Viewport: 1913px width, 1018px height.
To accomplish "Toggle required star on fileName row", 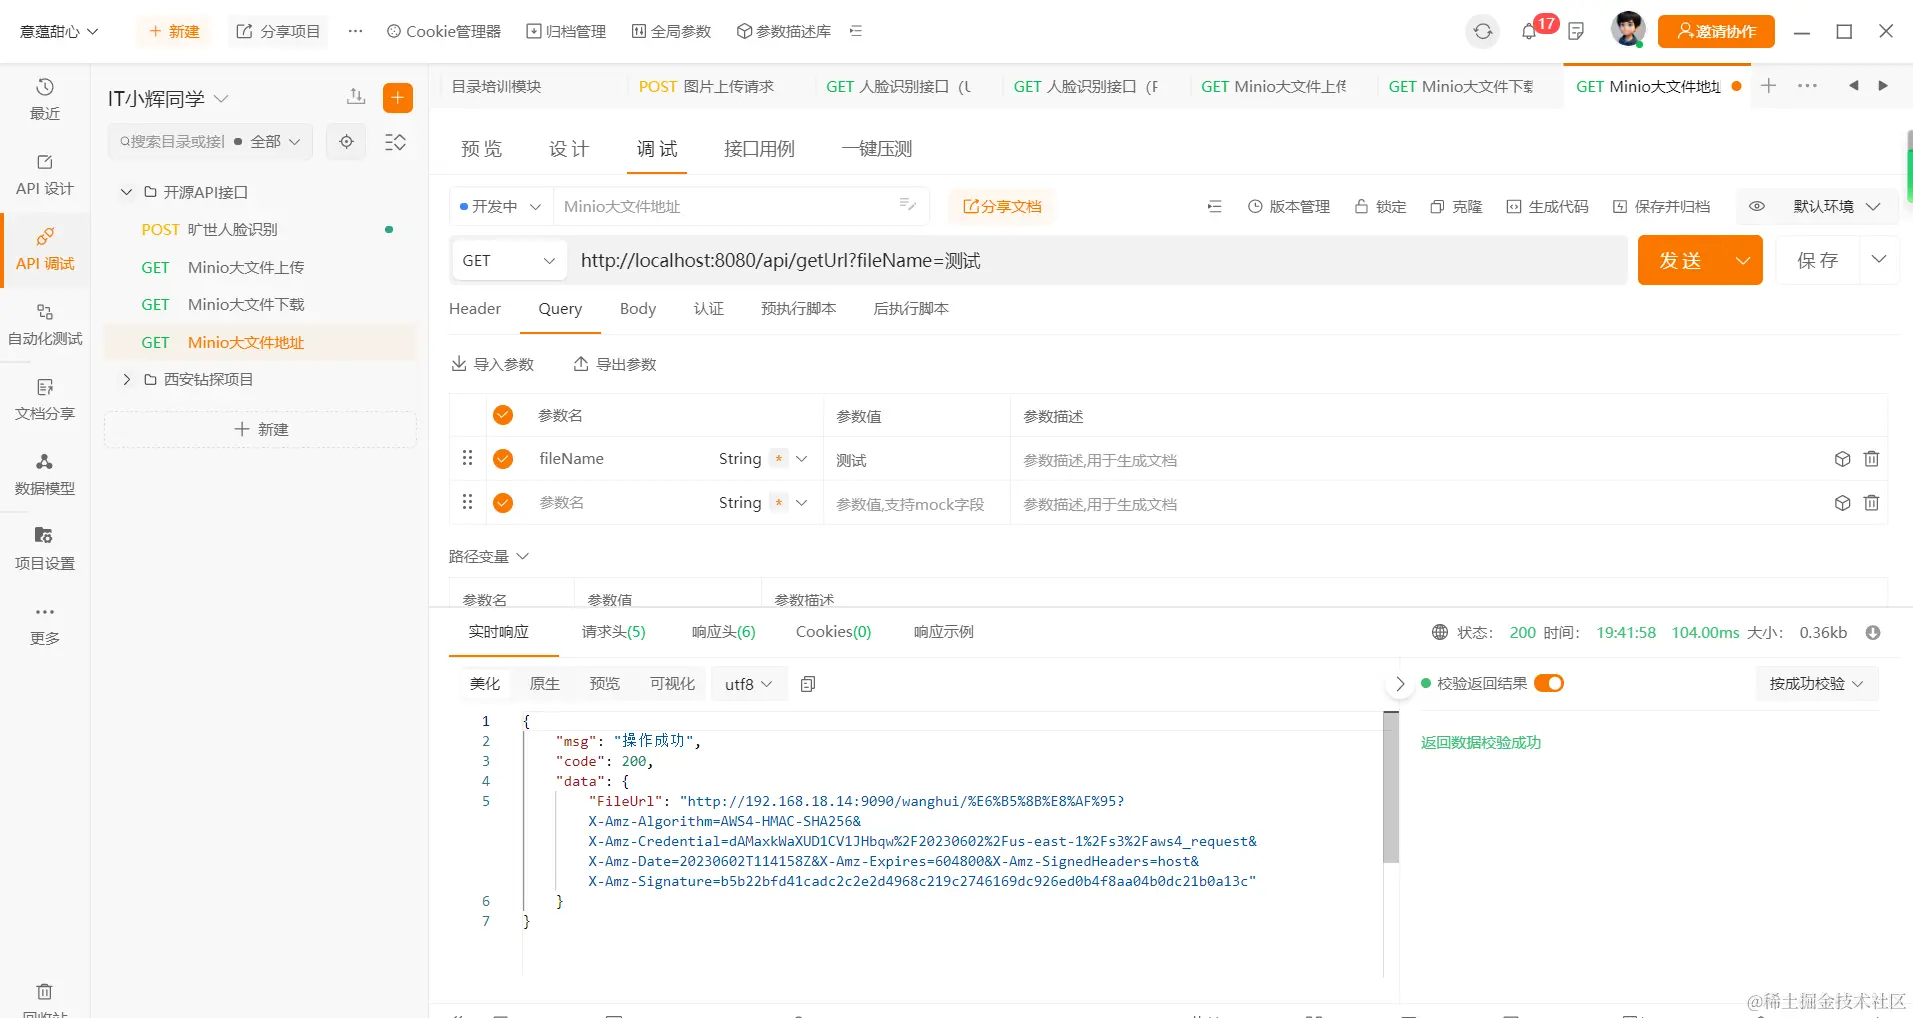I will point(778,459).
